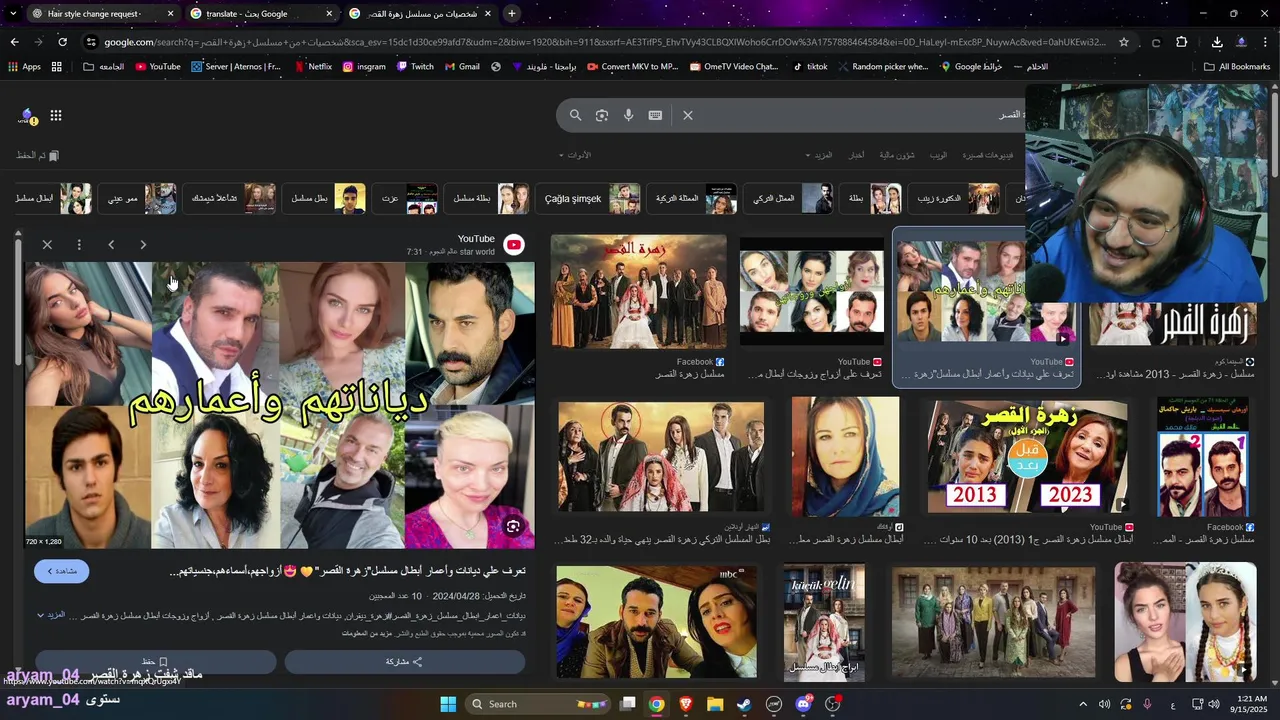1280x720 pixels.
Task: Open Windows Start menu
Action: click(448, 704)
